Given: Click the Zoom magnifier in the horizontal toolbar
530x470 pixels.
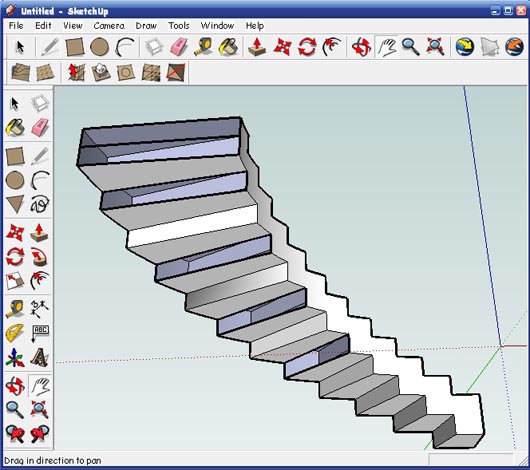Looking at the screenshot, I should [x=411, y=47].
